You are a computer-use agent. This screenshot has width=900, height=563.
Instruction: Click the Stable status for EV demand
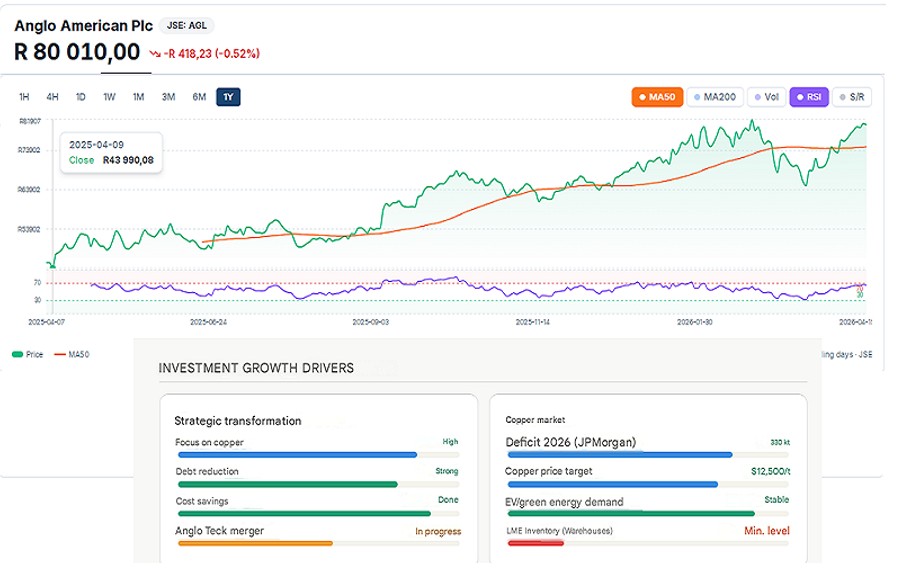click(x=777, y=500)
